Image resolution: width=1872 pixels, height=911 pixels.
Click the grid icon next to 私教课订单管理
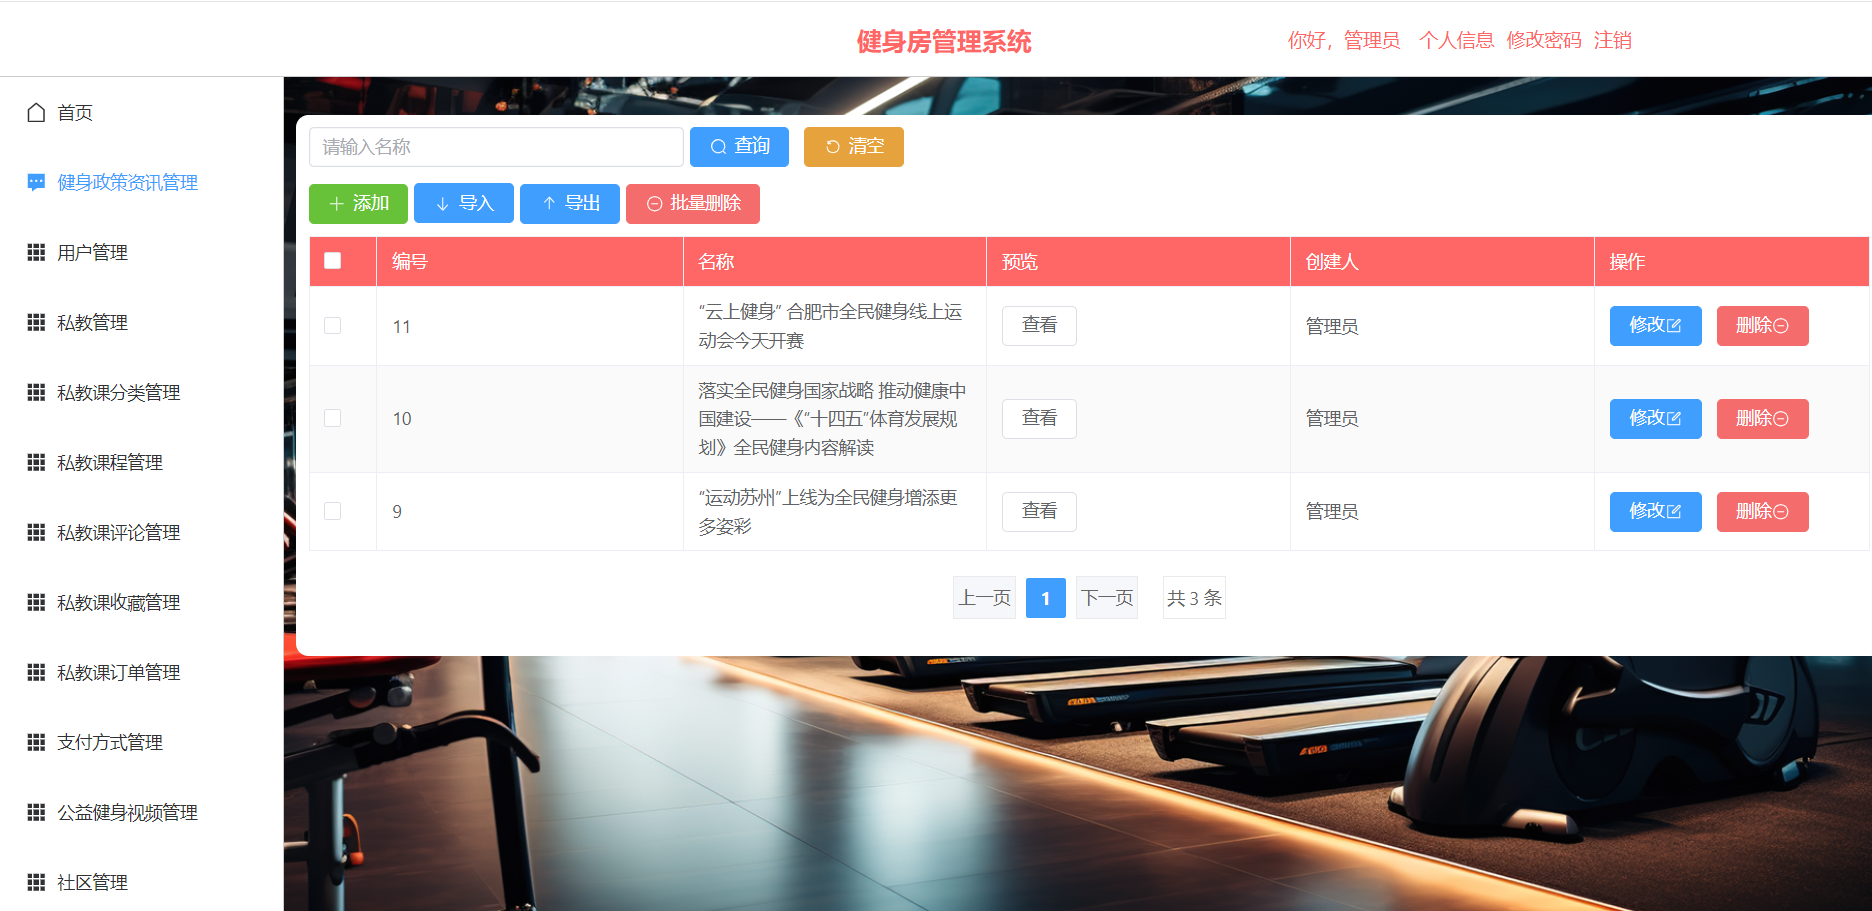(36, 672)
